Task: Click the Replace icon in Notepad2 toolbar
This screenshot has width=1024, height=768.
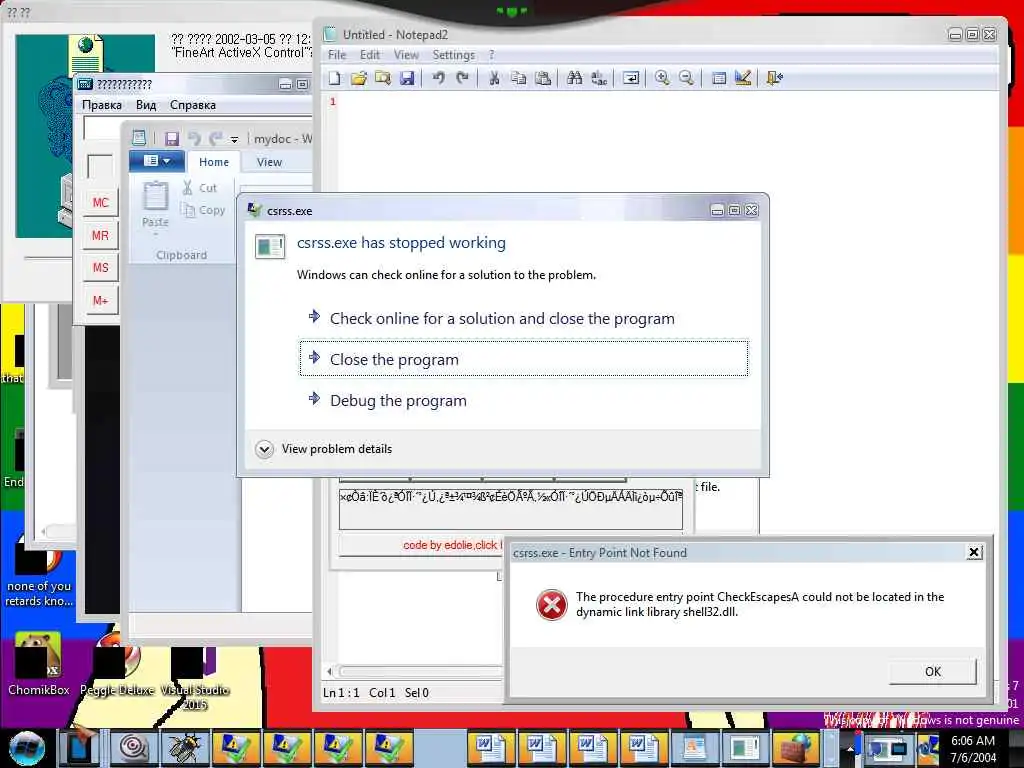Action: pyautogui.click(x=599, y=78)
